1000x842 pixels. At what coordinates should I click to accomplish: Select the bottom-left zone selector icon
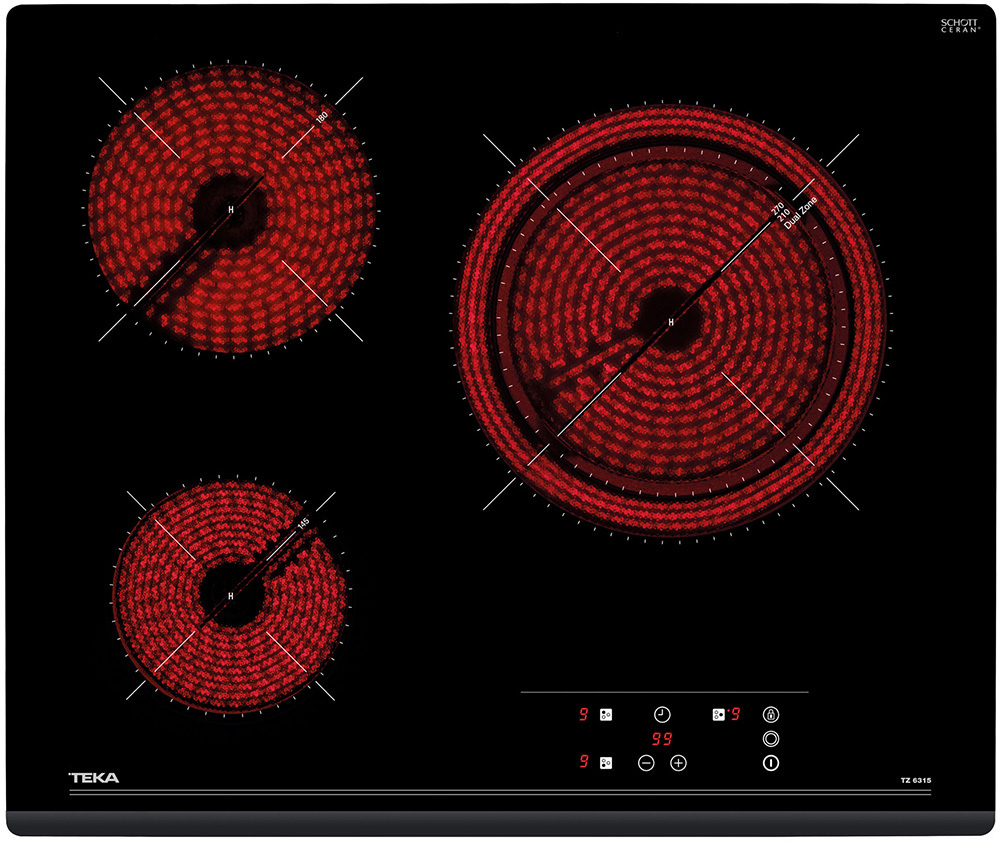click(605, 763)
